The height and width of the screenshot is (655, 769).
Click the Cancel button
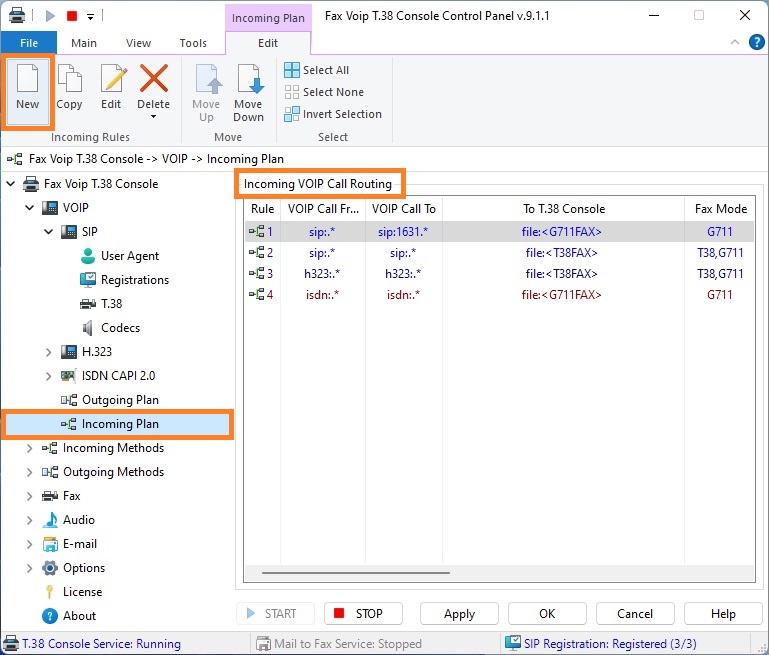tap(635, 614)
